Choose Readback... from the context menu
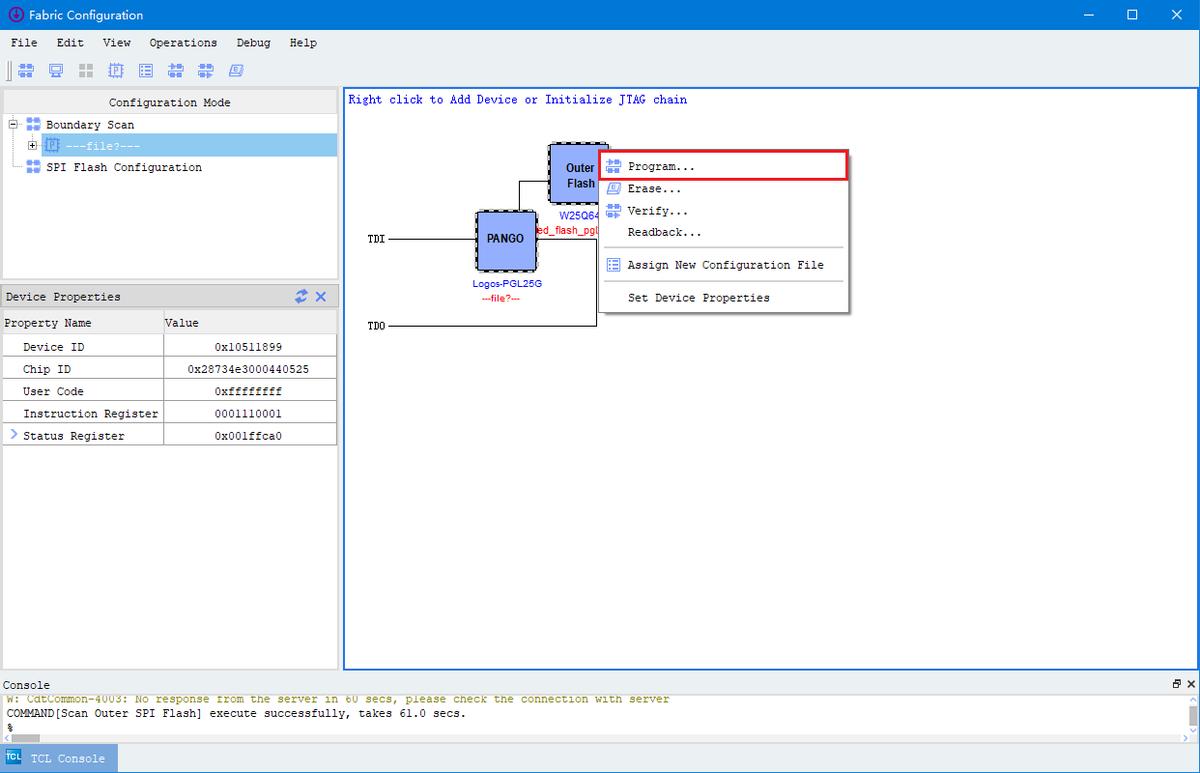 (x=723, y=232)
